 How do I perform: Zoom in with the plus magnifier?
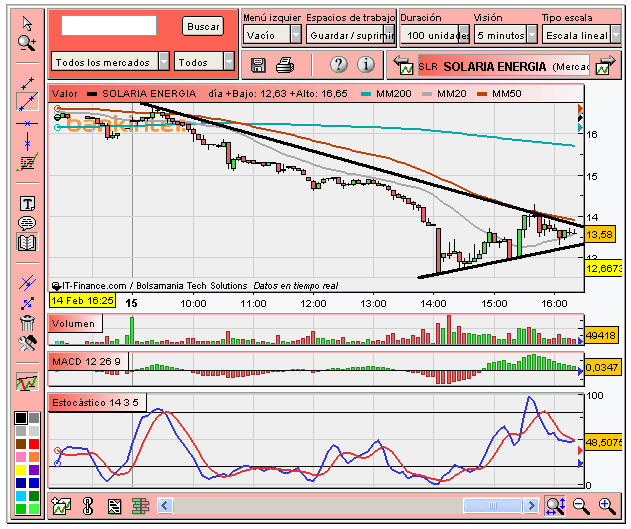point(607,506)
